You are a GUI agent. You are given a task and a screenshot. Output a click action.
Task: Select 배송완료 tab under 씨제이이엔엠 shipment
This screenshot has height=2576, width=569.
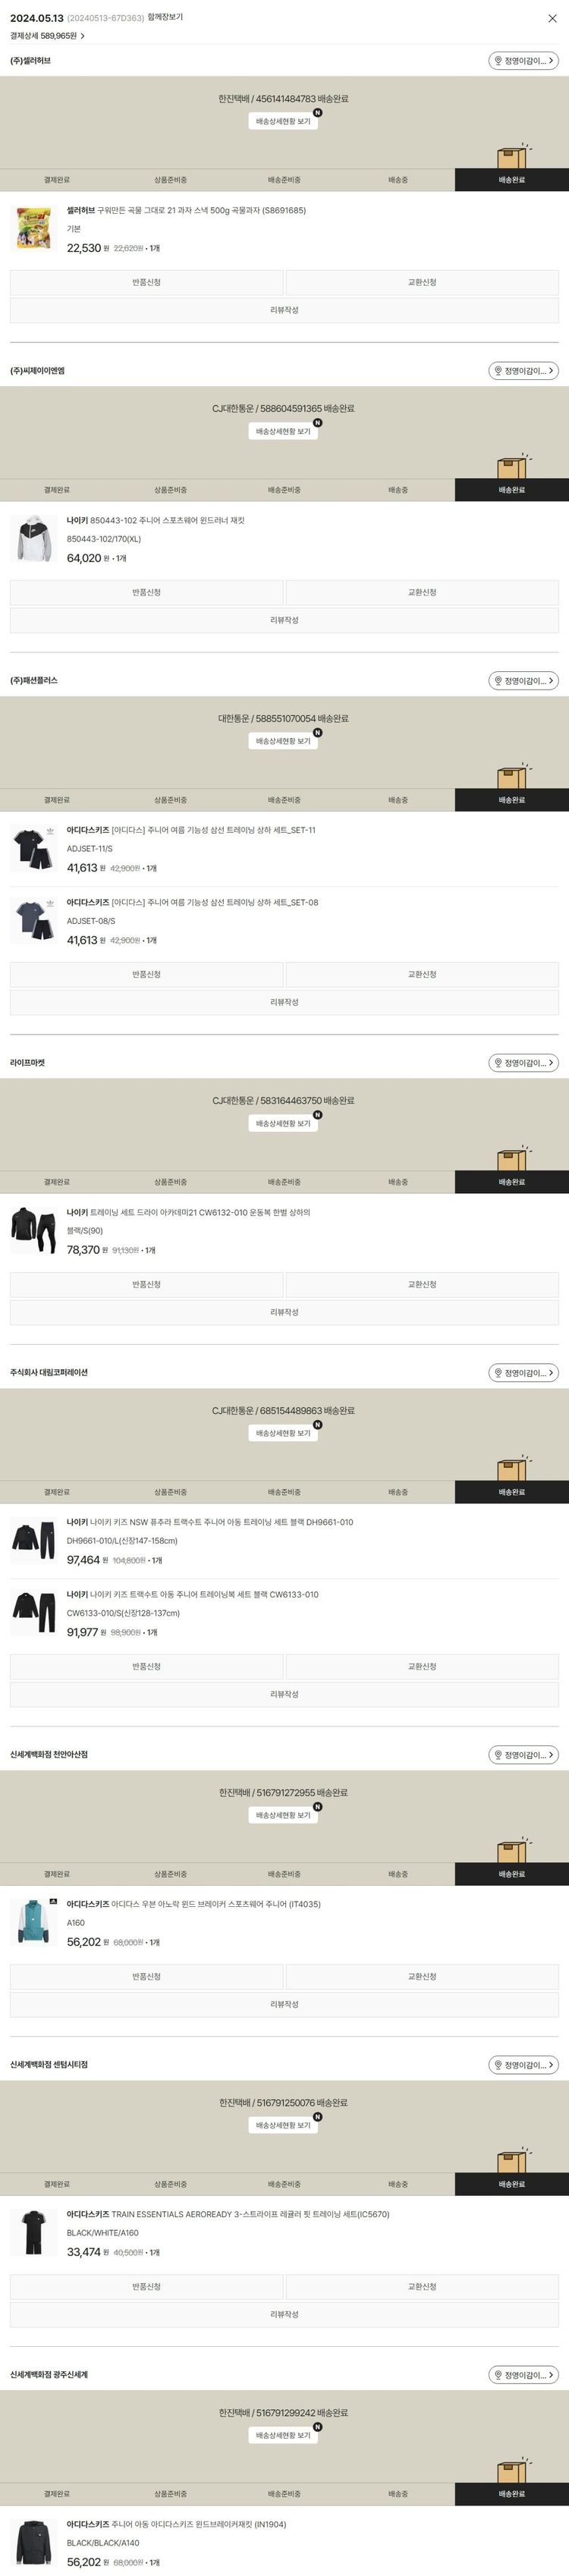click(512, 490)
